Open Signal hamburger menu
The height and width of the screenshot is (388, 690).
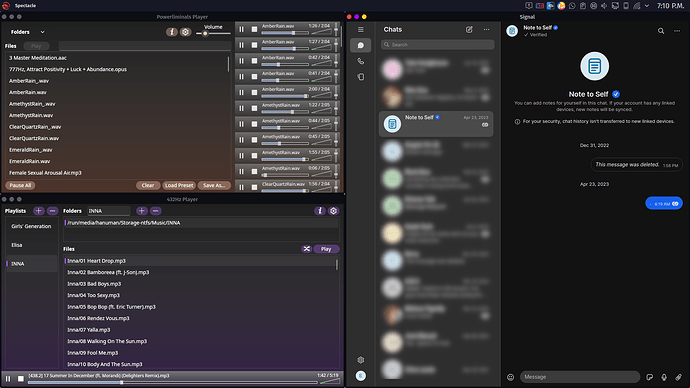point(361,29)
